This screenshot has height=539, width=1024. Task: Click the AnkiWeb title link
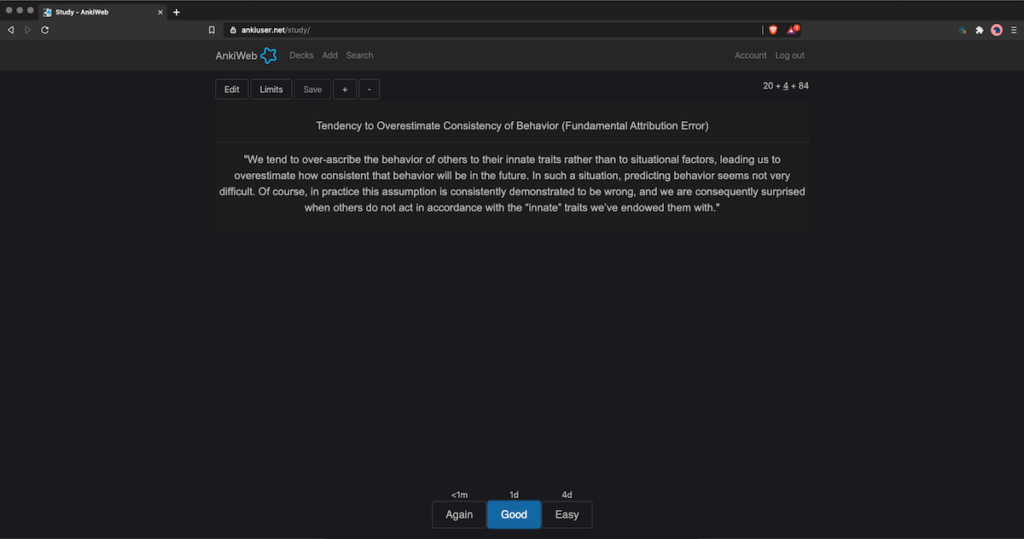click(x=236, y=56)
